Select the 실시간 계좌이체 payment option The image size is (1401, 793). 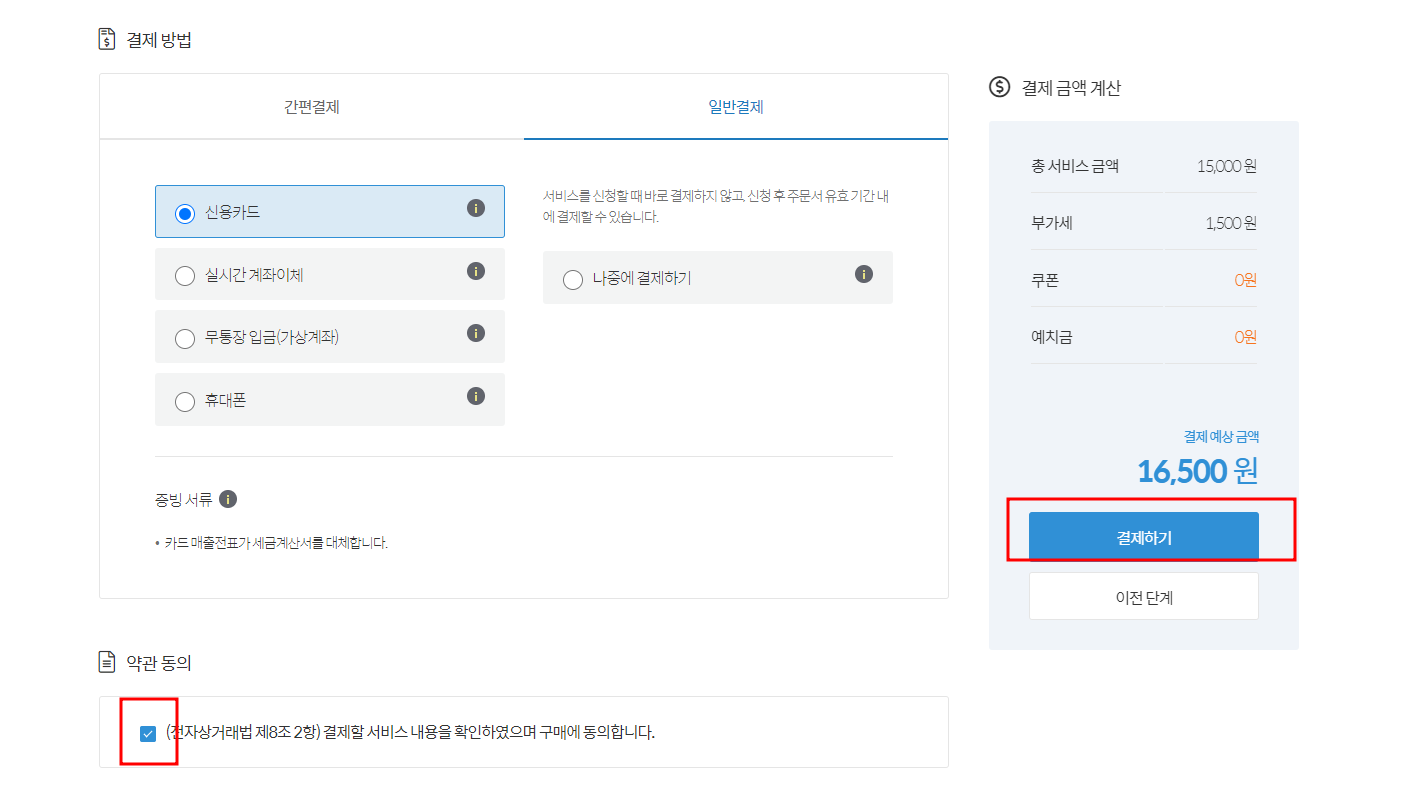click(184, 273)
